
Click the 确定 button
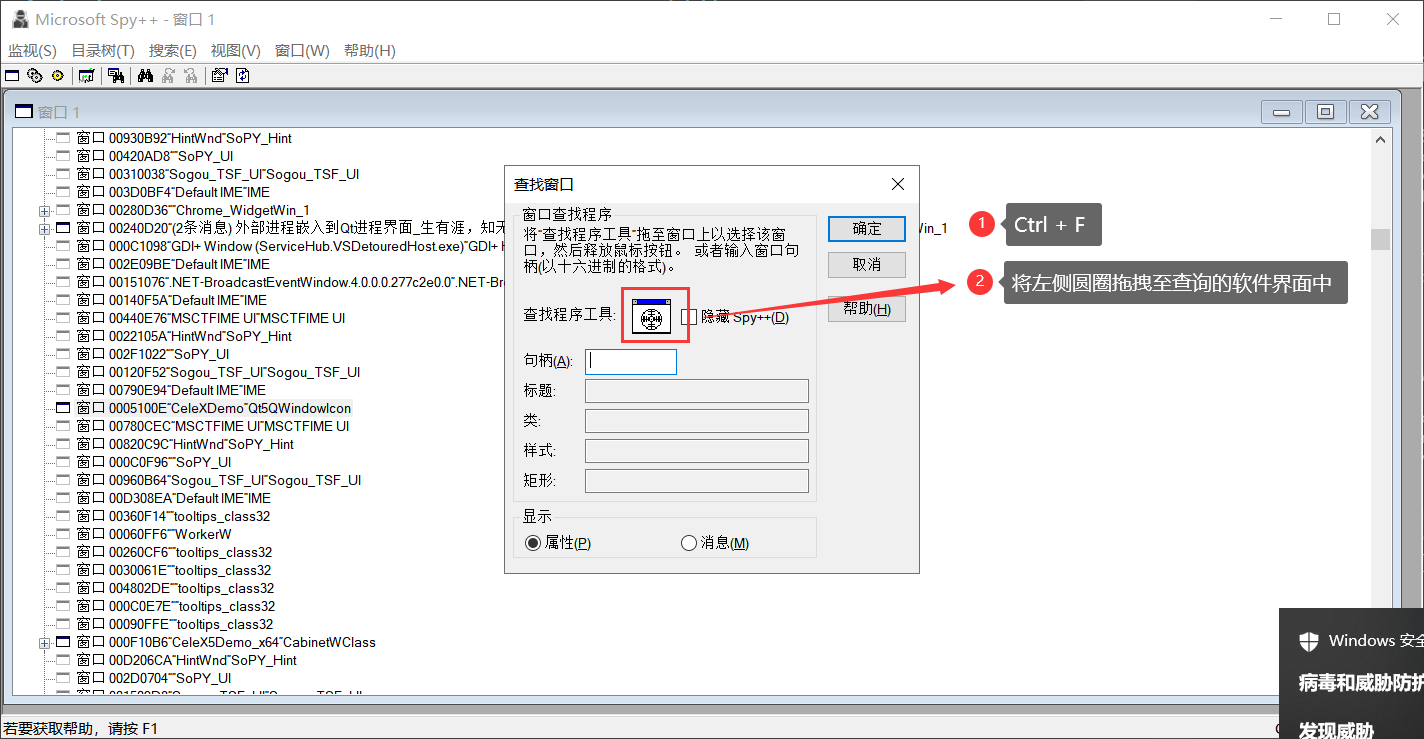click(x=867, y=229)
